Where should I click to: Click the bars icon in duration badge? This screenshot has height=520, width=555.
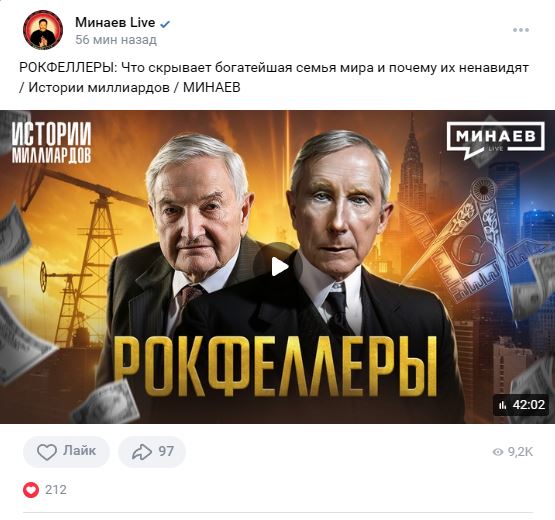(x=502, y=405)
